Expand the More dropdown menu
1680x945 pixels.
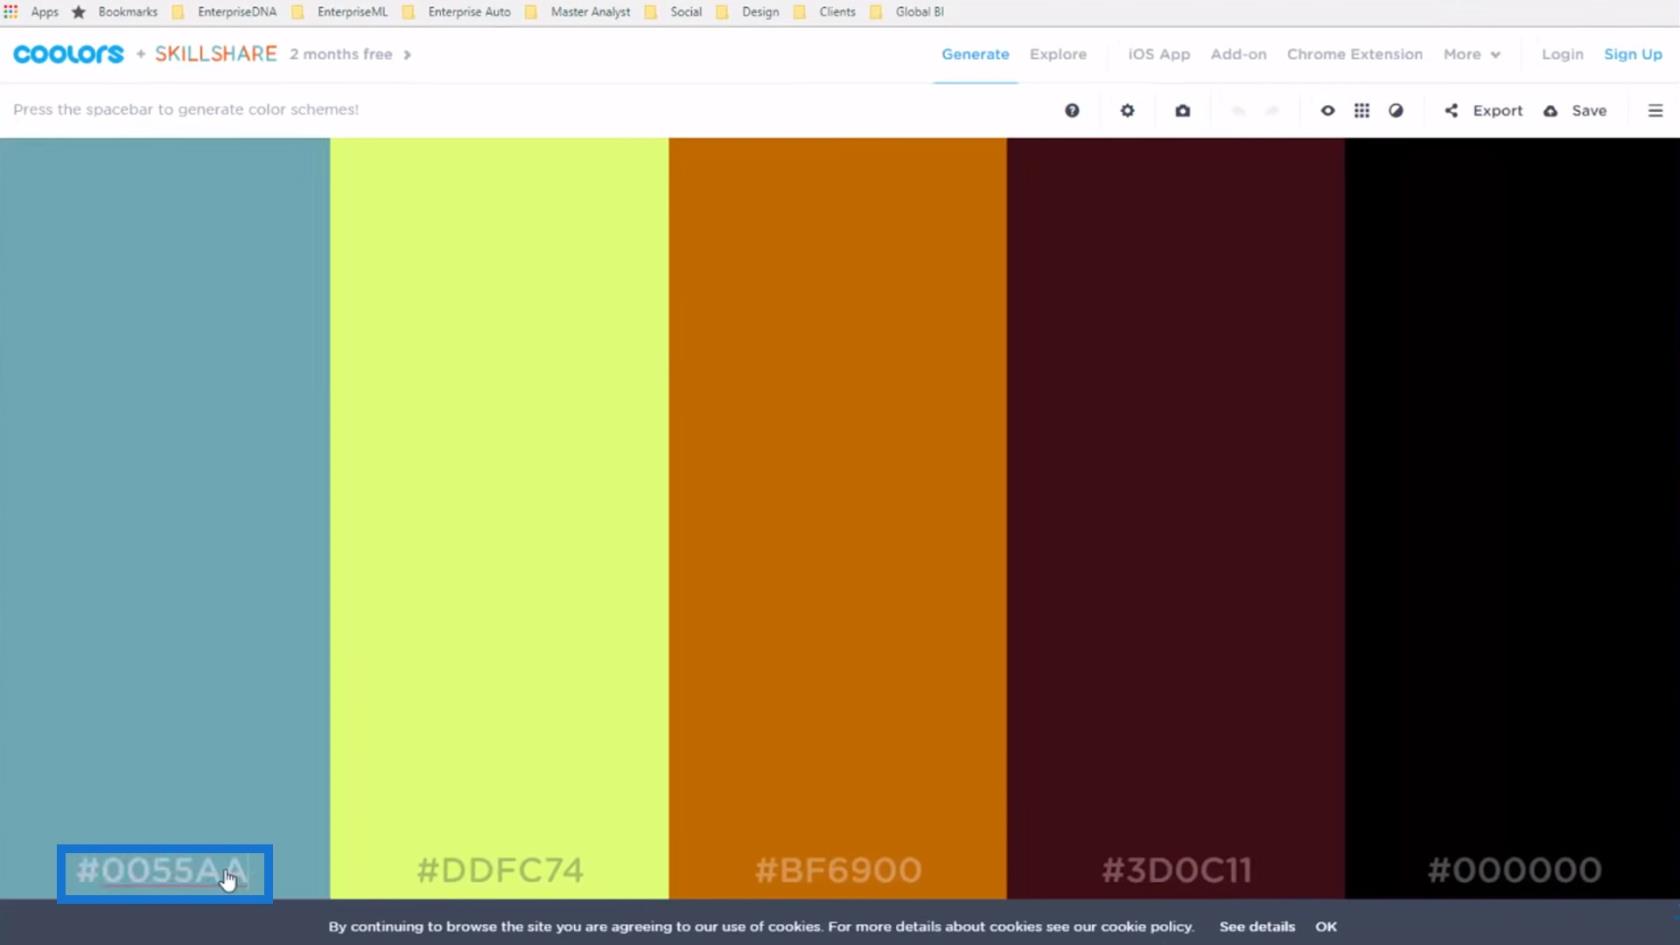tap(1471, 54)
